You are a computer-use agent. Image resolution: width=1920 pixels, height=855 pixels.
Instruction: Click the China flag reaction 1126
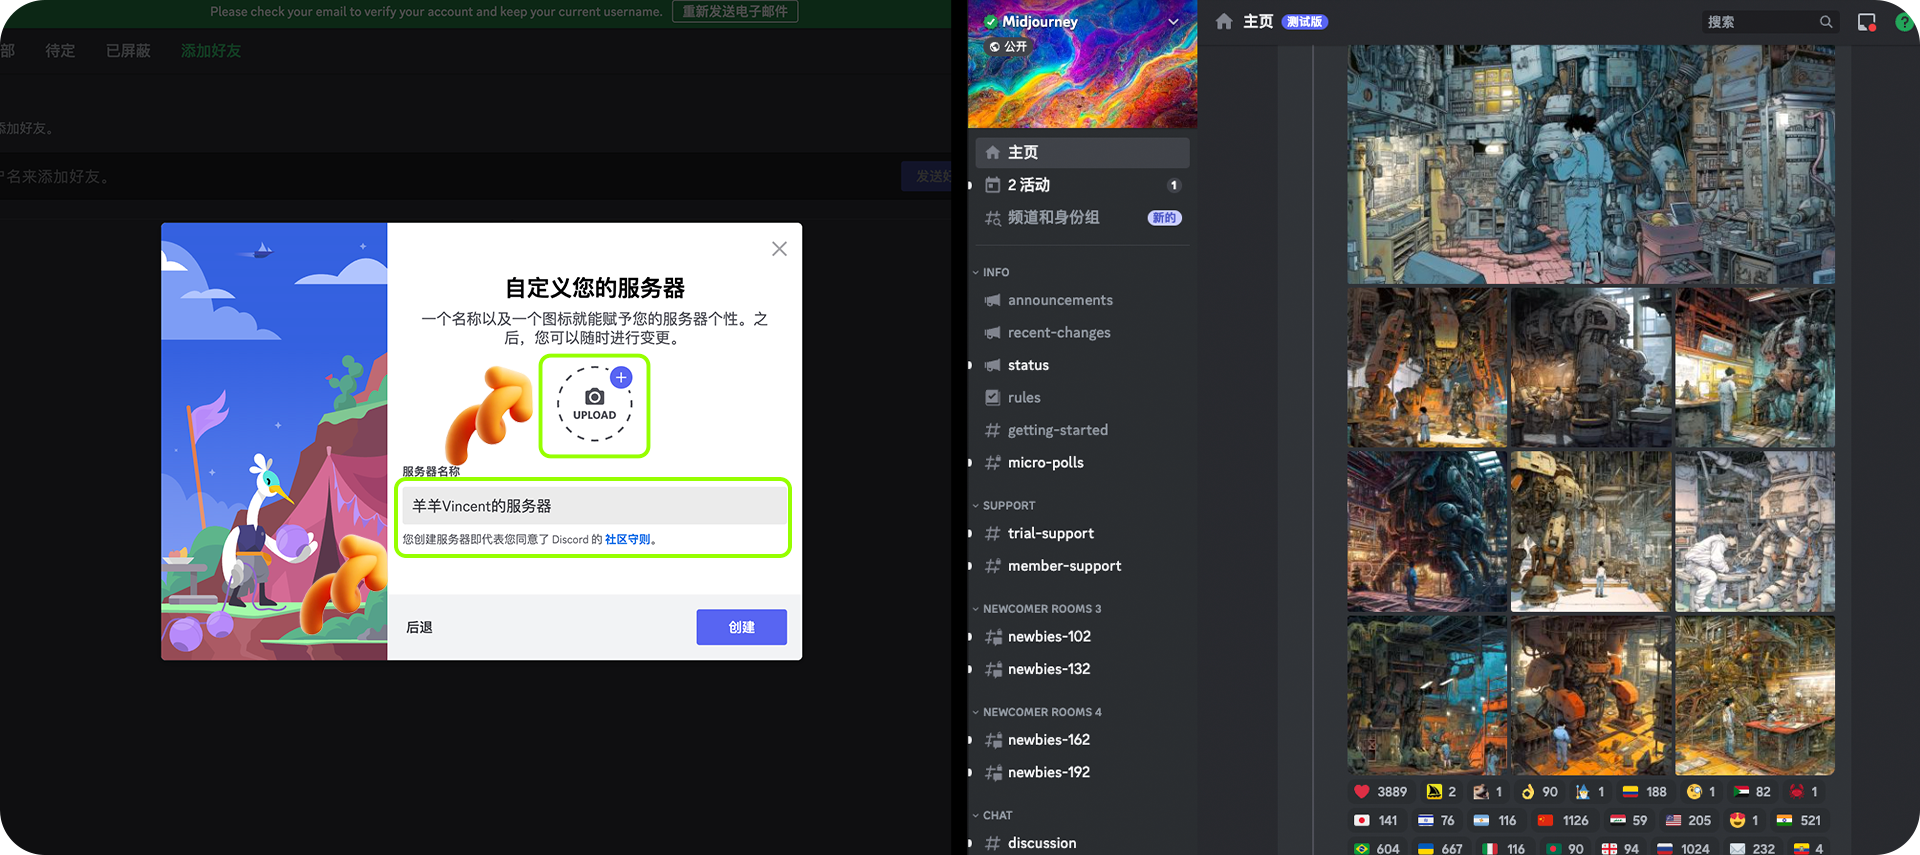(1564, 820)
